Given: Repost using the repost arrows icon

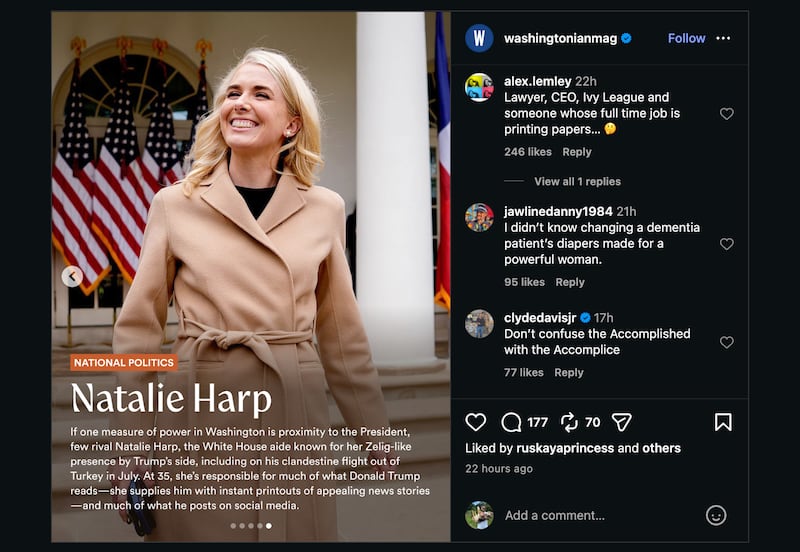Looking at the screenshot, I should point(569,422).
